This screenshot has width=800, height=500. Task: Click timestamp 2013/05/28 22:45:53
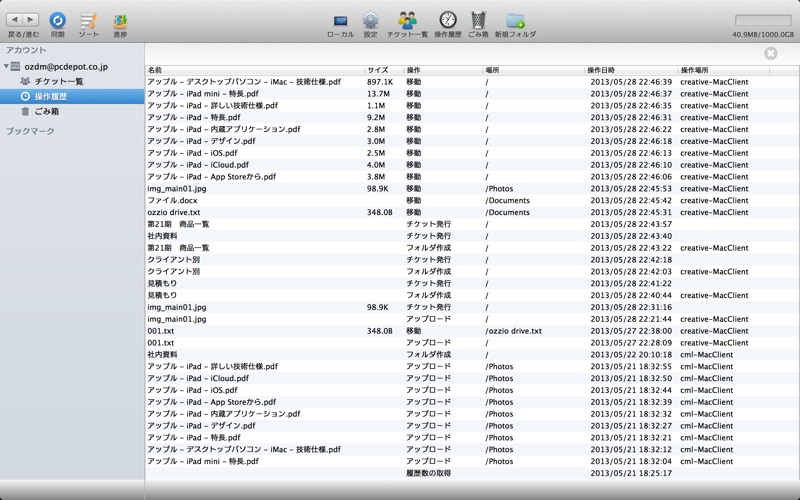[631, 189]
